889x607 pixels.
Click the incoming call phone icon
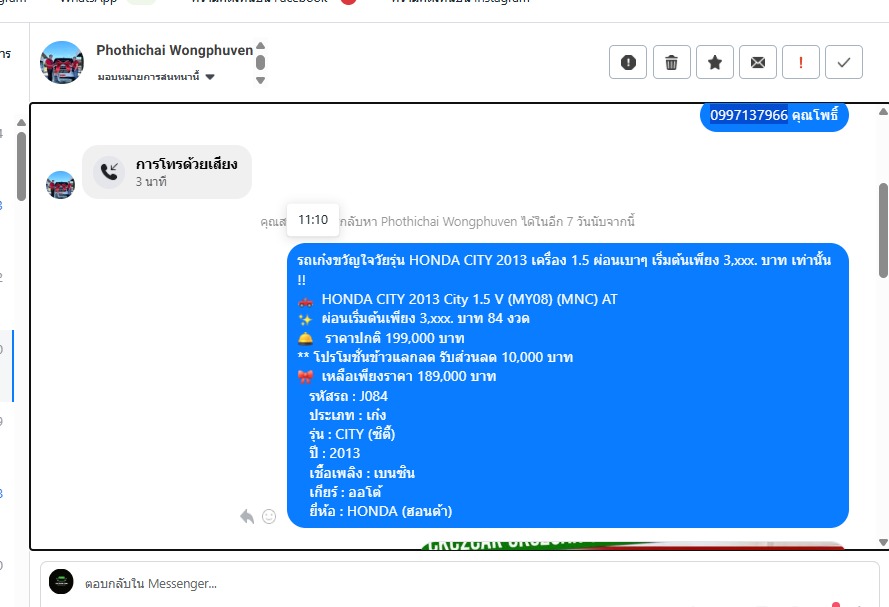(109, 172)
